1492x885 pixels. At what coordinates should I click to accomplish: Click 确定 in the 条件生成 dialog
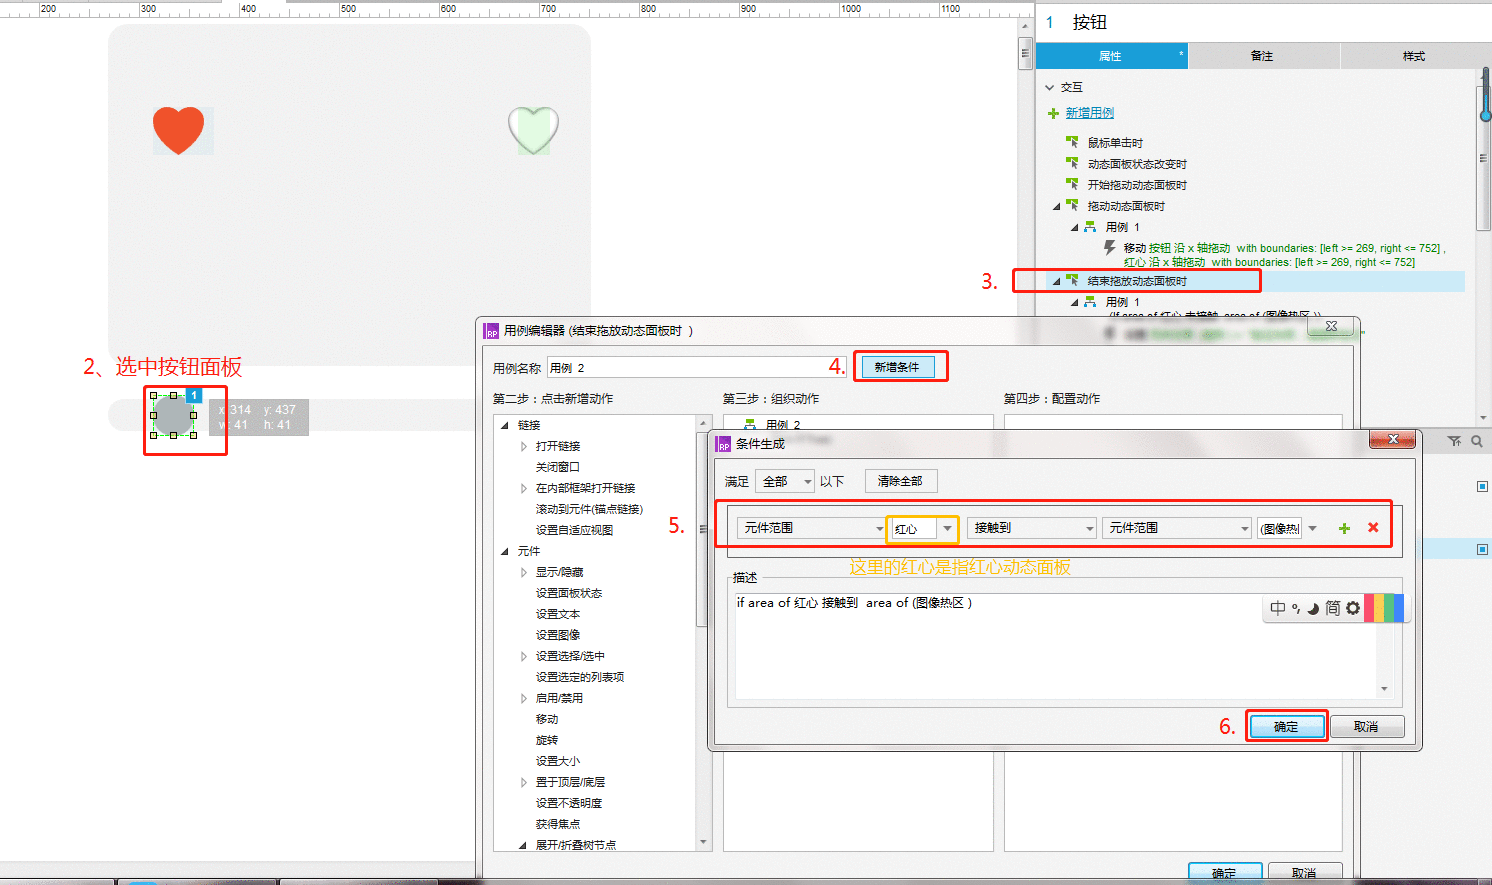point(1286,726)
